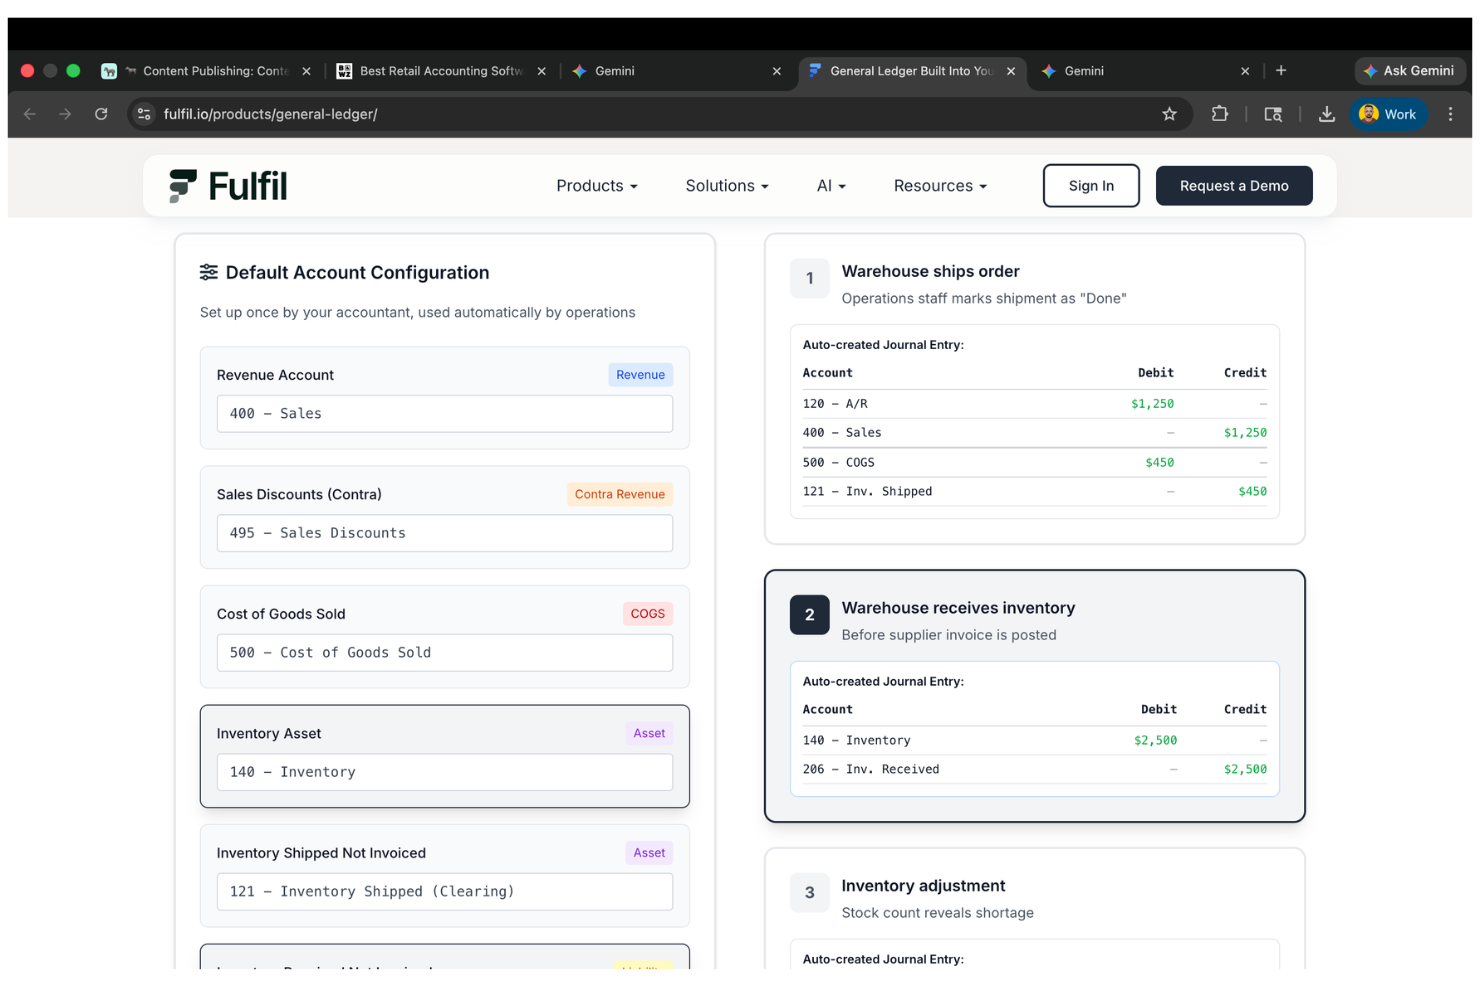Screen dimensions: 1480x987
Task: Open the Downloads icon
Action: point(1327,114)
